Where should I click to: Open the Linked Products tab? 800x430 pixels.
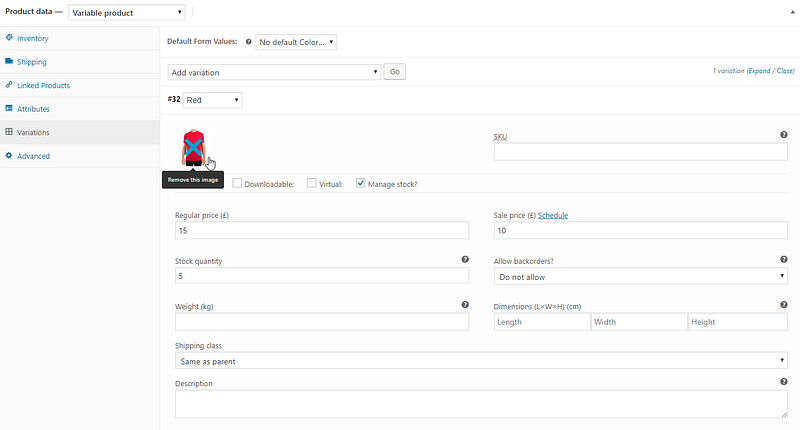tap(80, 85)
